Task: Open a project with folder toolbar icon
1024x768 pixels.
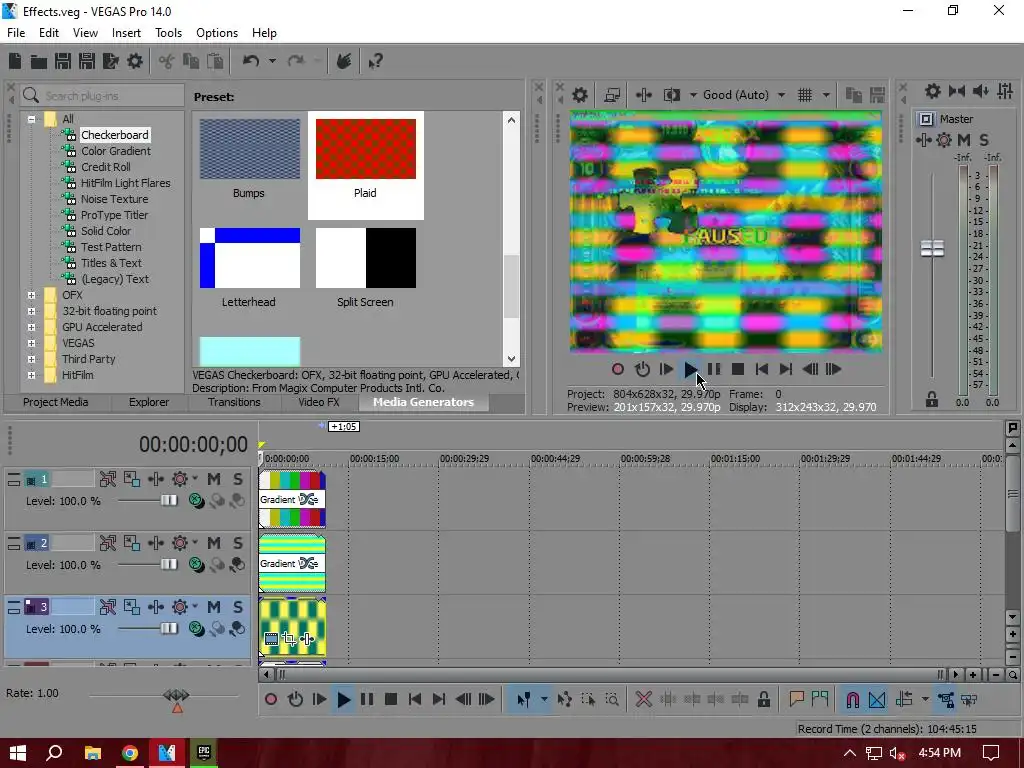Action: click(x=39, y=61)
